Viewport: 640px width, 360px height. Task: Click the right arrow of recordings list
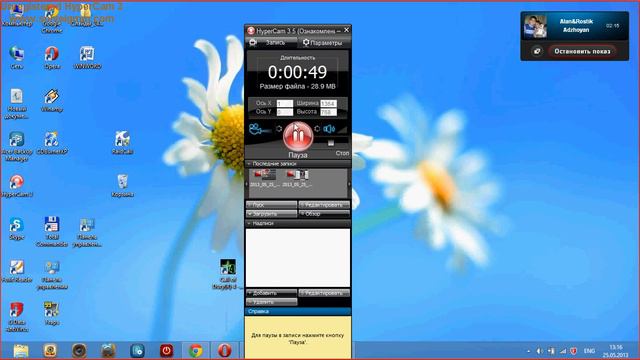click(349, 184)
